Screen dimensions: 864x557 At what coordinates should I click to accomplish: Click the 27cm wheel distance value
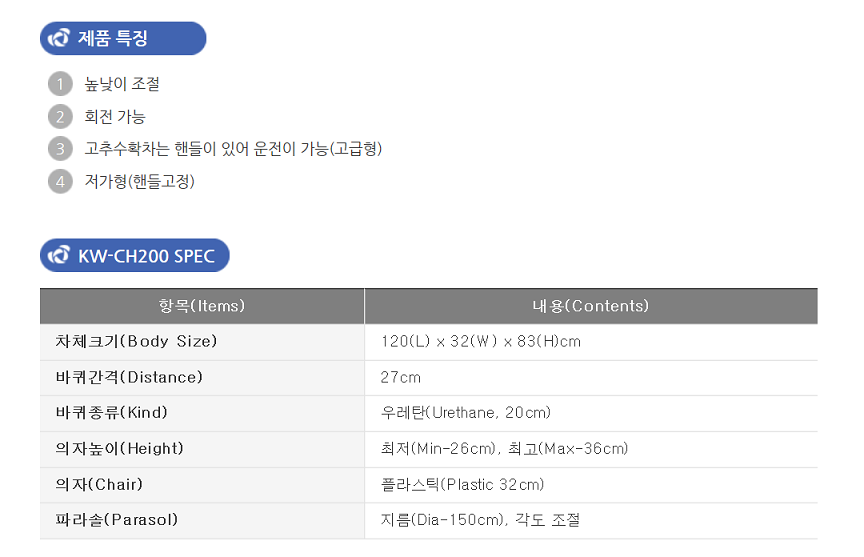pyautogui.click(x=401, y=377)
